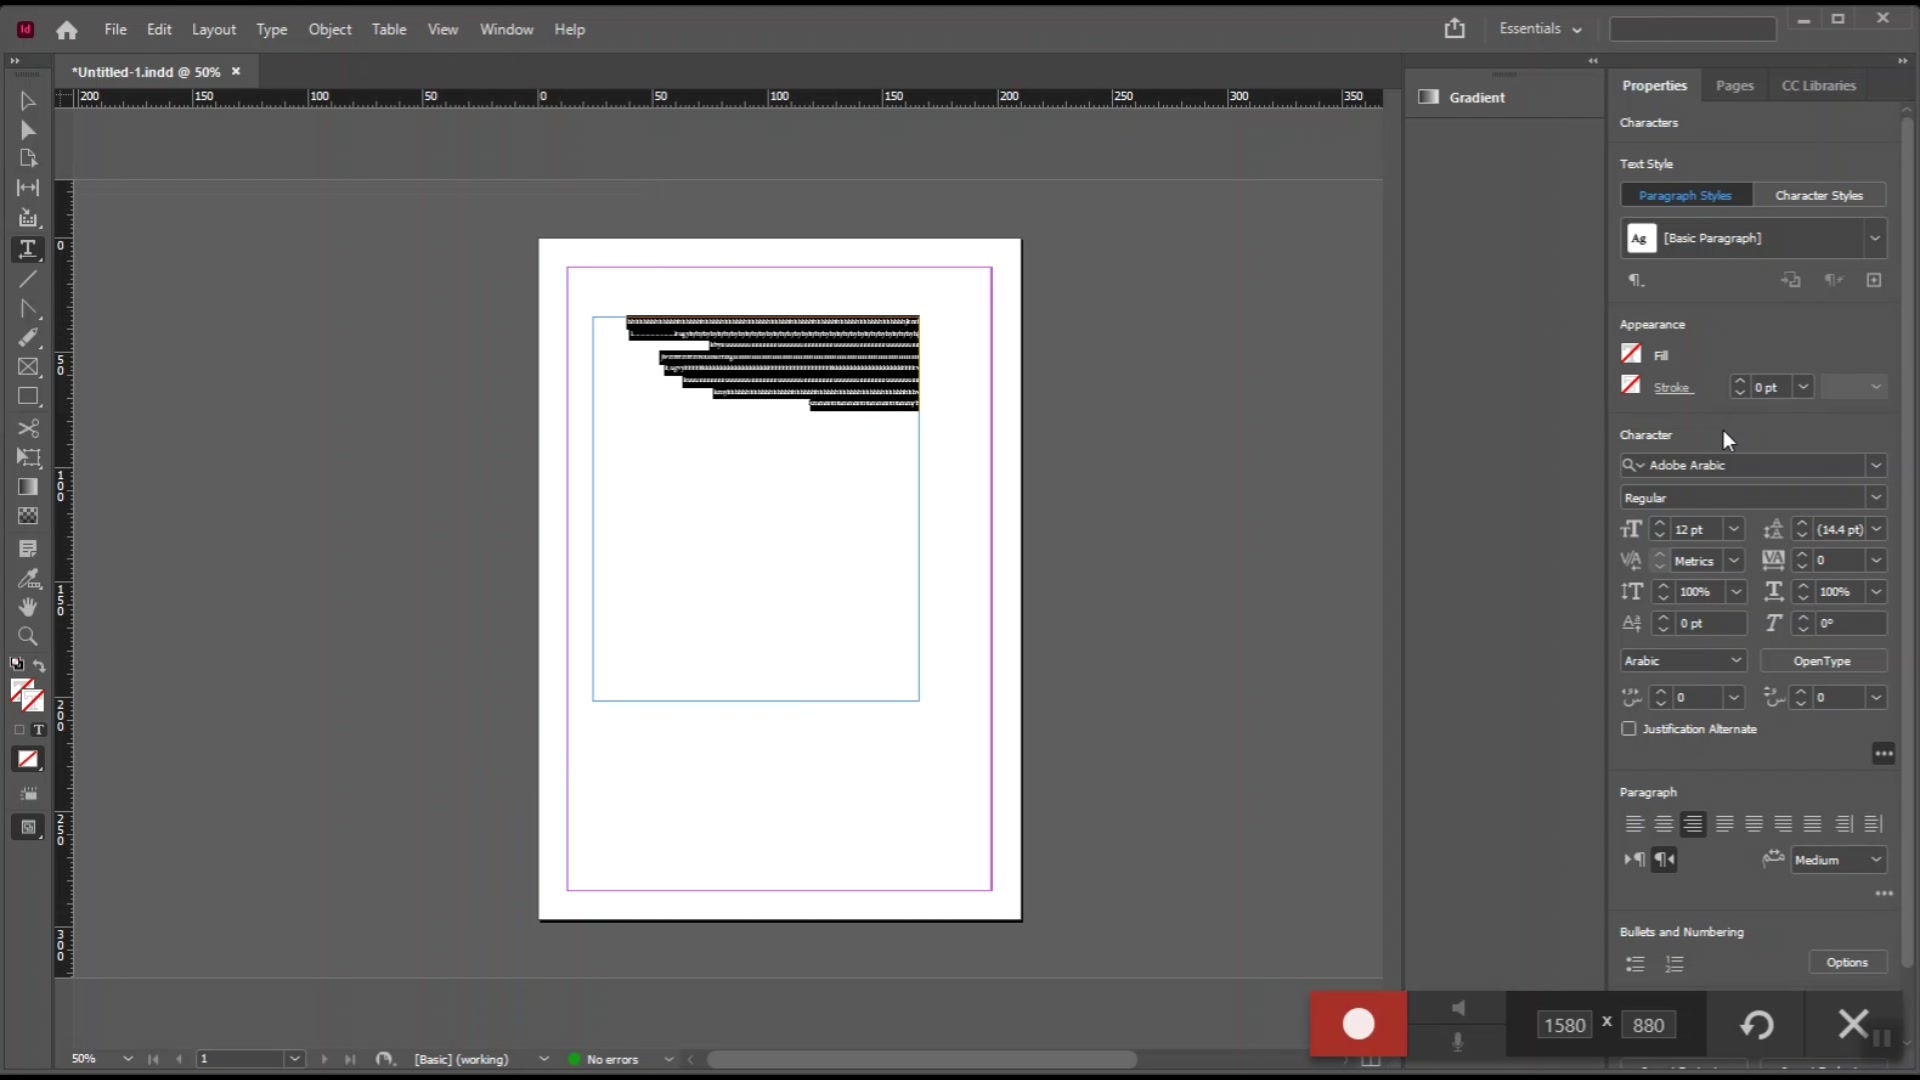Enable Justification Alternate checkbox
This screenshot has height=1080, width=1920.
(x=1629, y=729)
